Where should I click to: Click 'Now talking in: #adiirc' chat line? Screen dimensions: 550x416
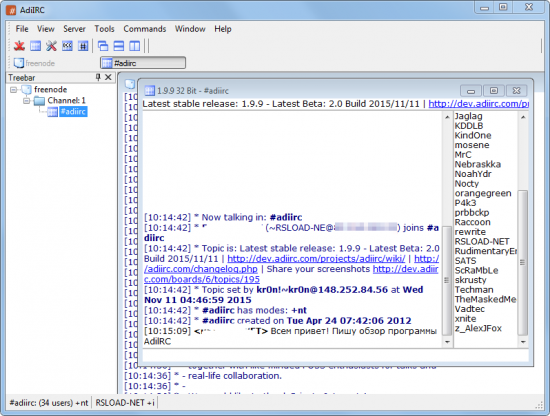point(223,217)
